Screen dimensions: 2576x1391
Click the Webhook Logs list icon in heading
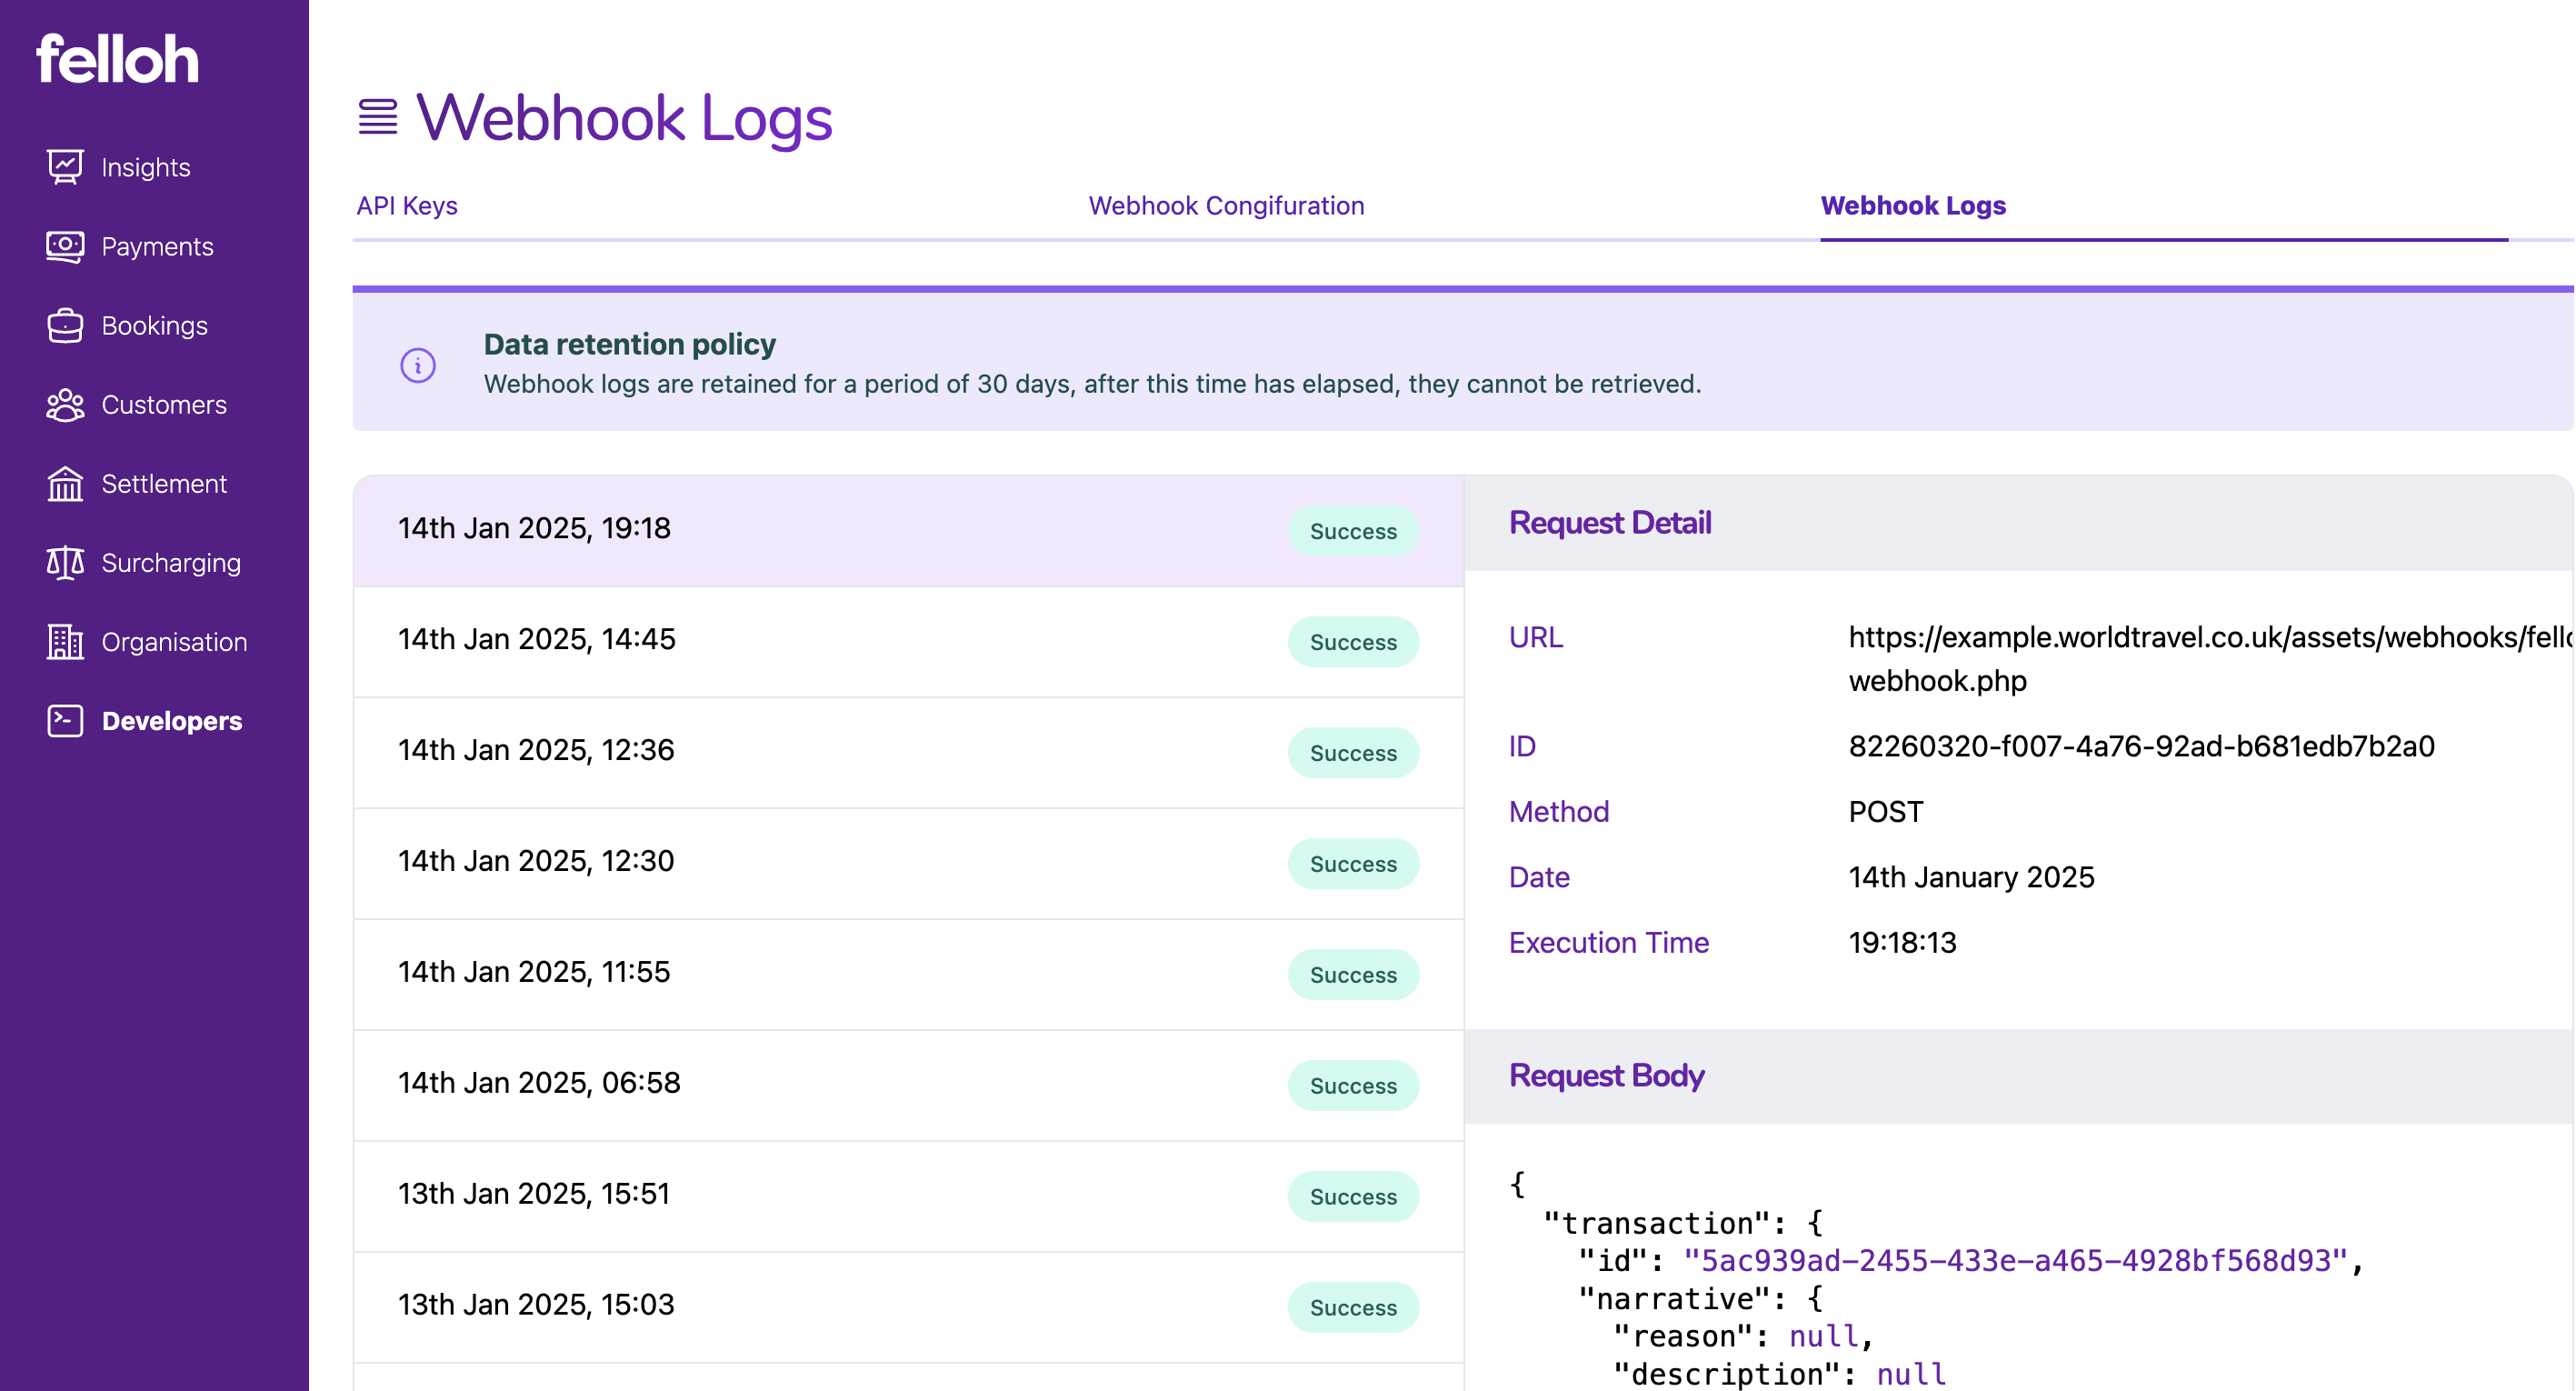pyautogui.click(x=378, y=117)
